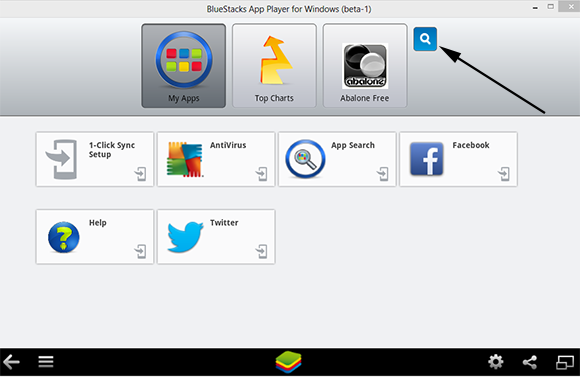The width and height of the screenshot is (580, 377).
Task: Launch the Twitter bird icon
Action: (x=185, y=237)
